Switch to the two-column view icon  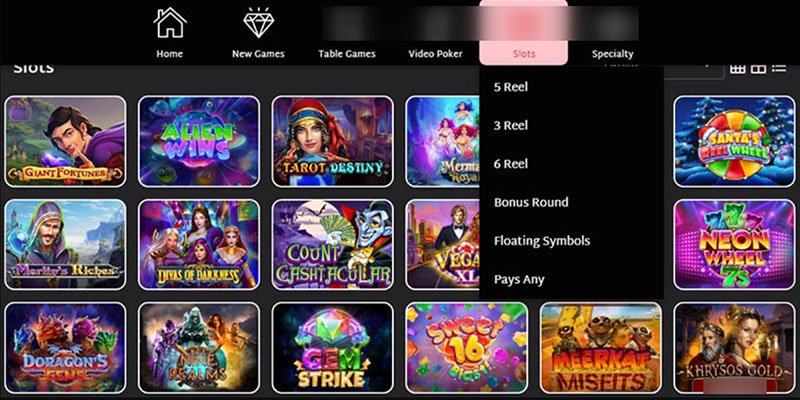759,69
